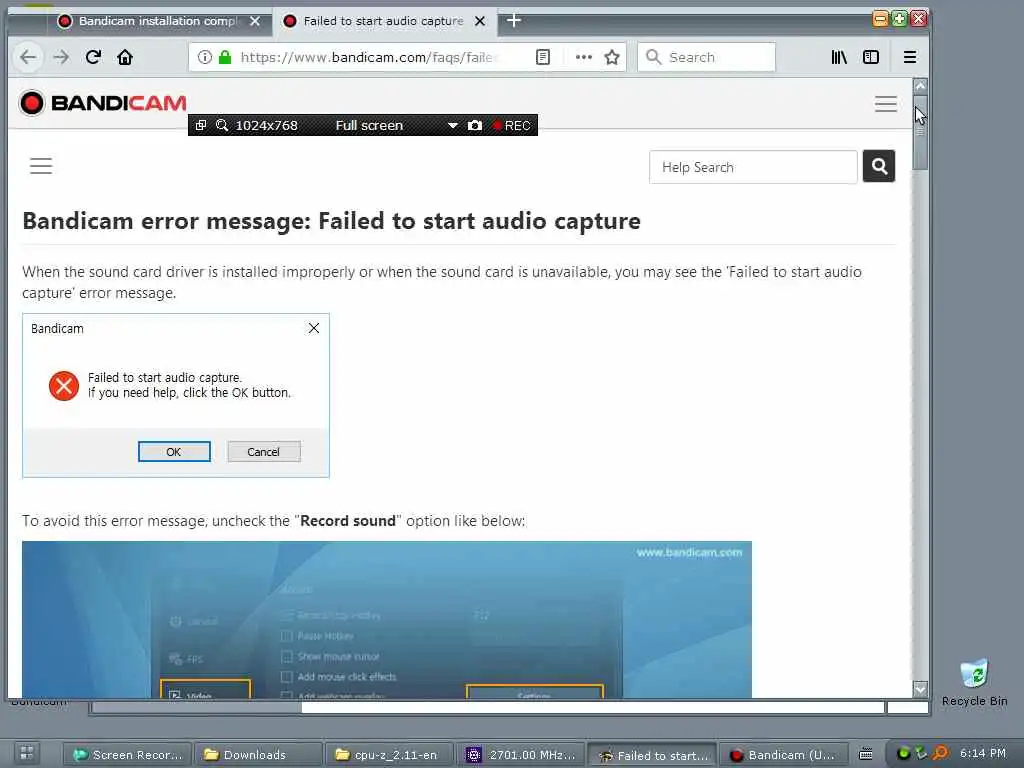Switch to Screen Recorder taskbar item

pos(127,755)
